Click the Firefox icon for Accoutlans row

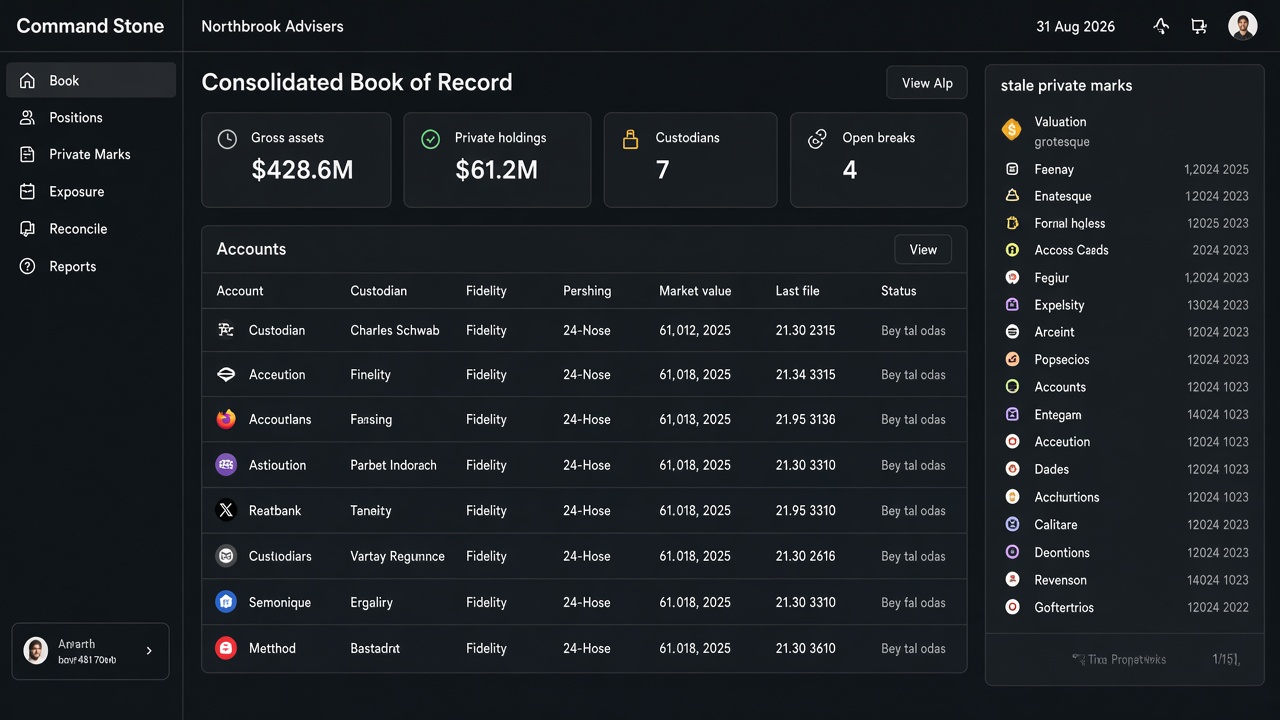pyautogui.click(x=226, y=419)
